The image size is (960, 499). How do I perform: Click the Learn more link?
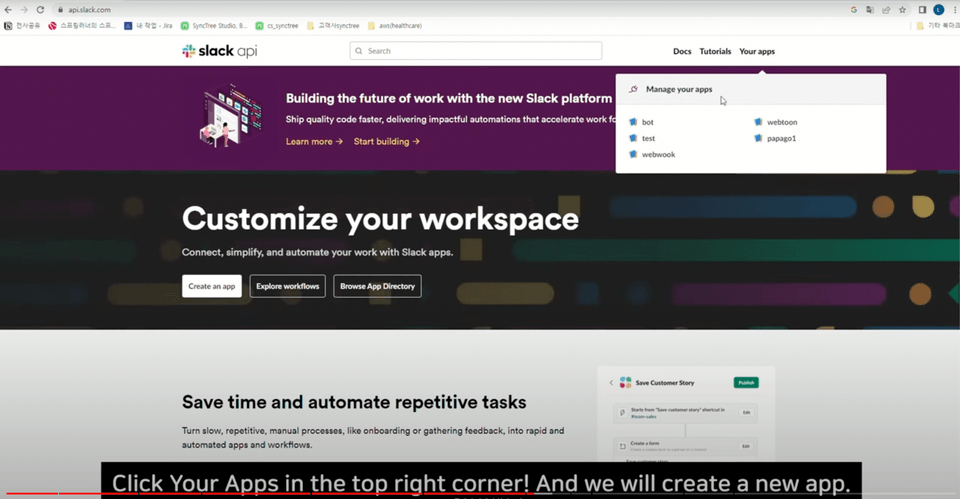[x=314, y=141]
